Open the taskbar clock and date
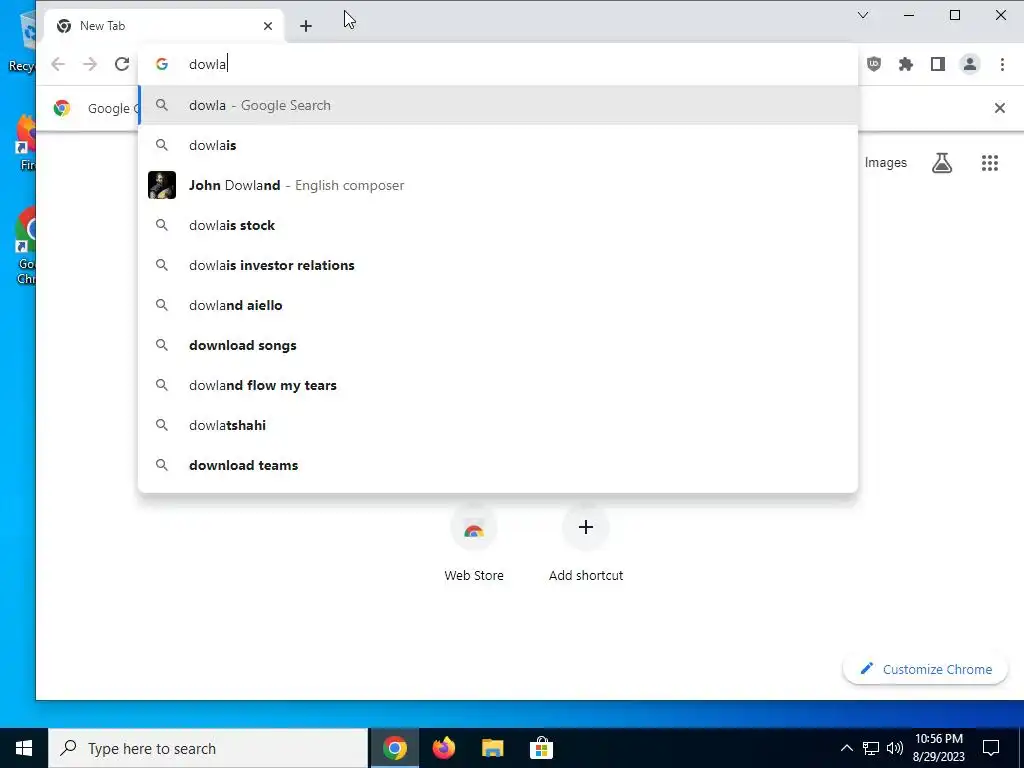Image resolution: width=1024 pixels, height=768 pixels. [938, 748]
